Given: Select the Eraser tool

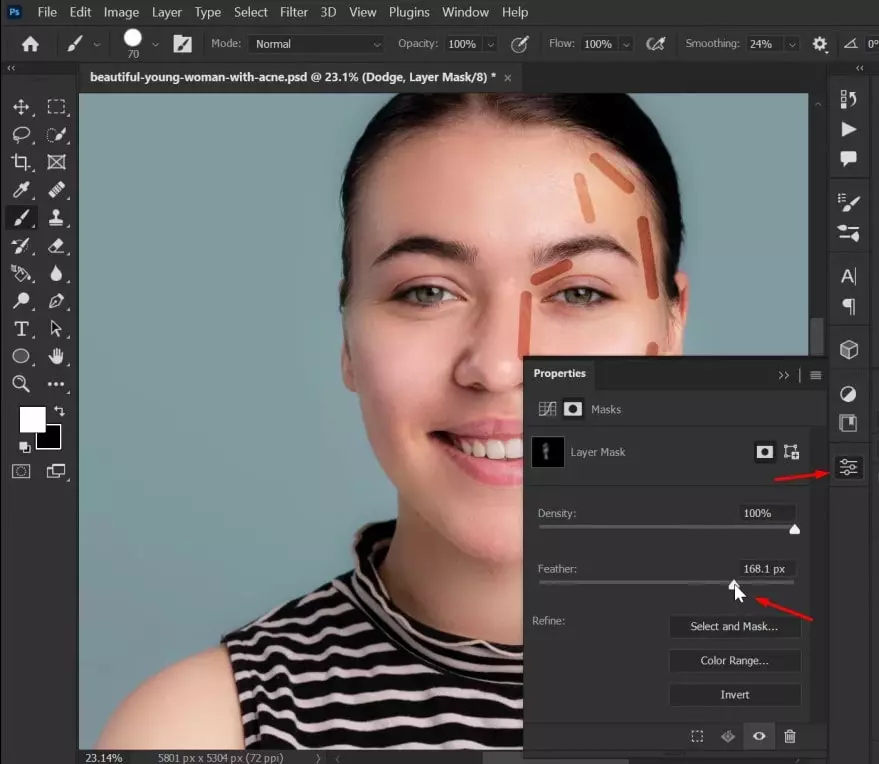Looking at the screenshot, I should coord(56,246).
